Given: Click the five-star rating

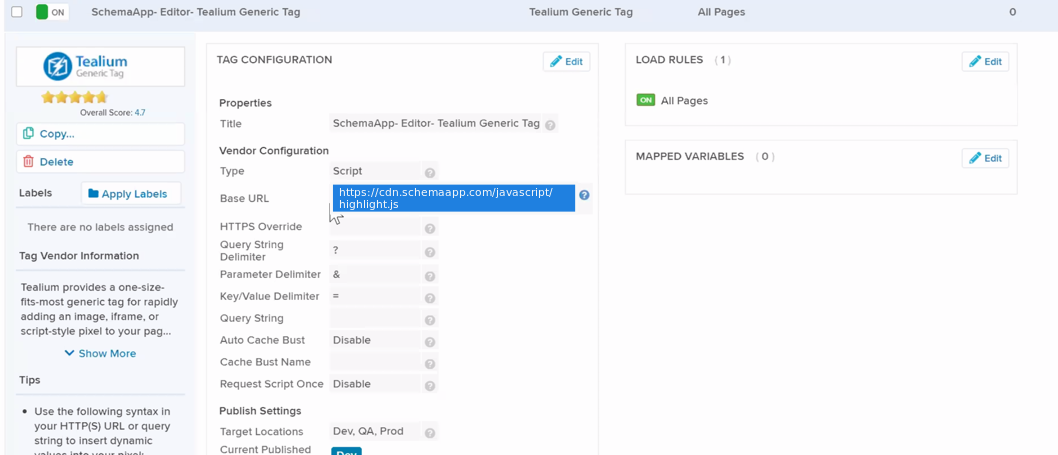Looking at the screenshot, I should [x=74, y=97].
